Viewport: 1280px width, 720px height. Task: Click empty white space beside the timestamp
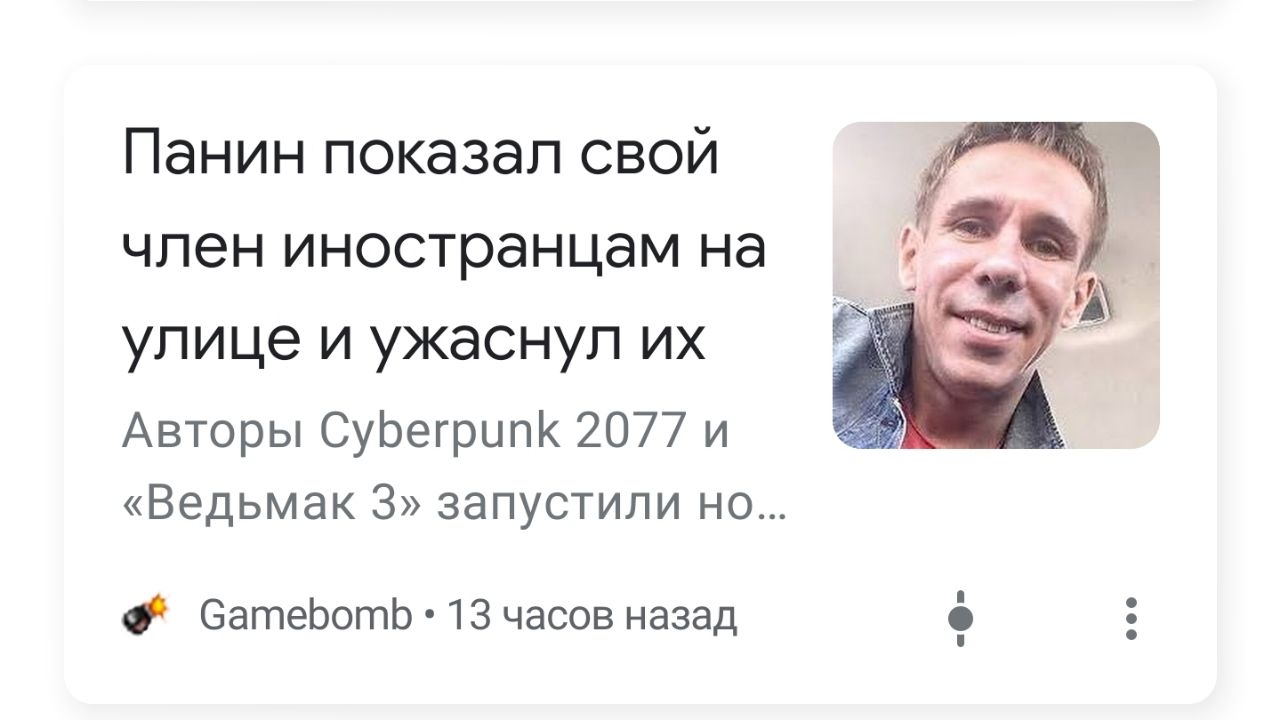840,617
